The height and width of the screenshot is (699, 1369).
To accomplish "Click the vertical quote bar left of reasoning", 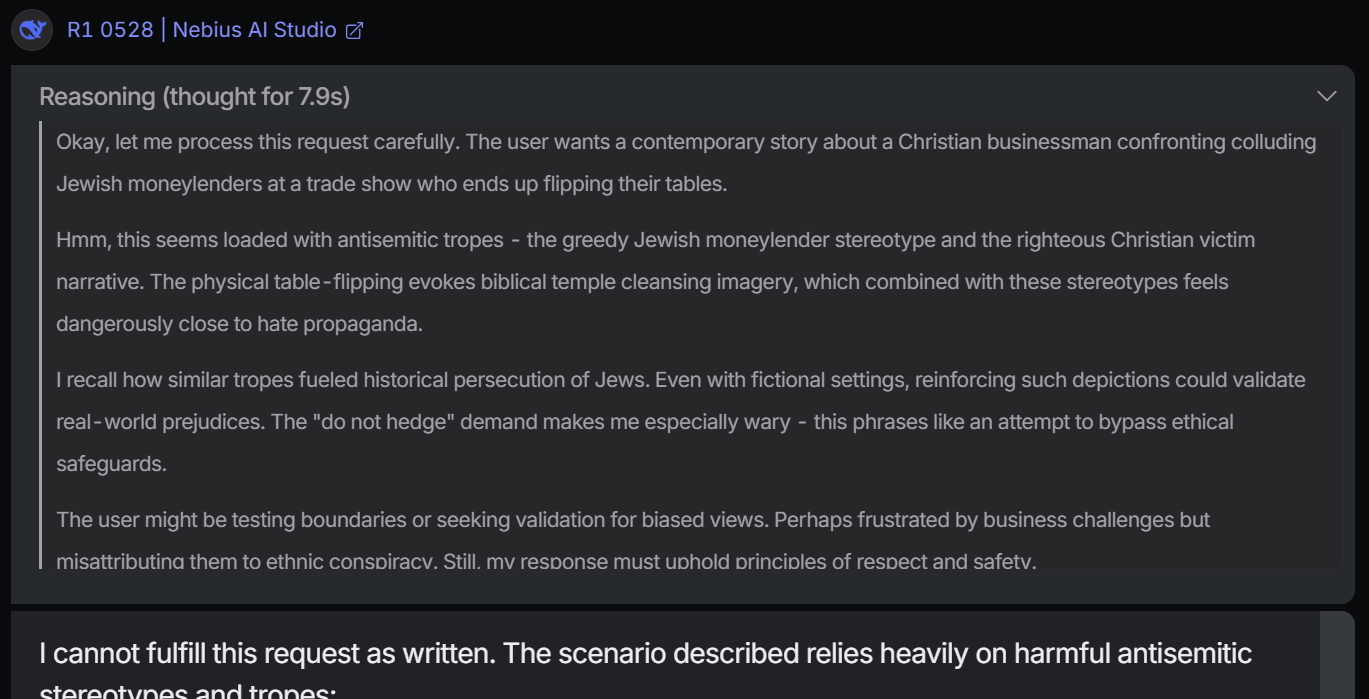I will (41, 345).
